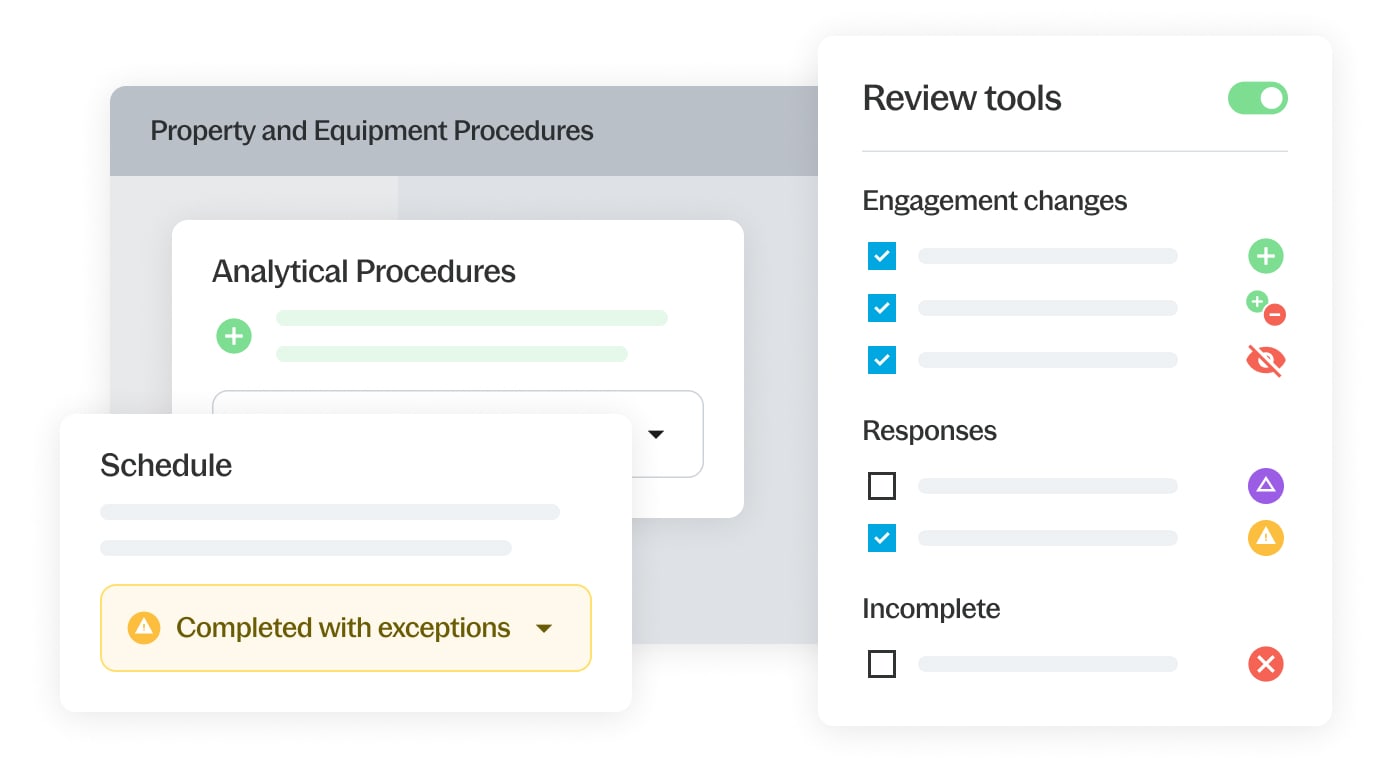Click the hidden items eye icon
The height and width of the screenshot is (780, 1392).
[x=1265, y=360]
